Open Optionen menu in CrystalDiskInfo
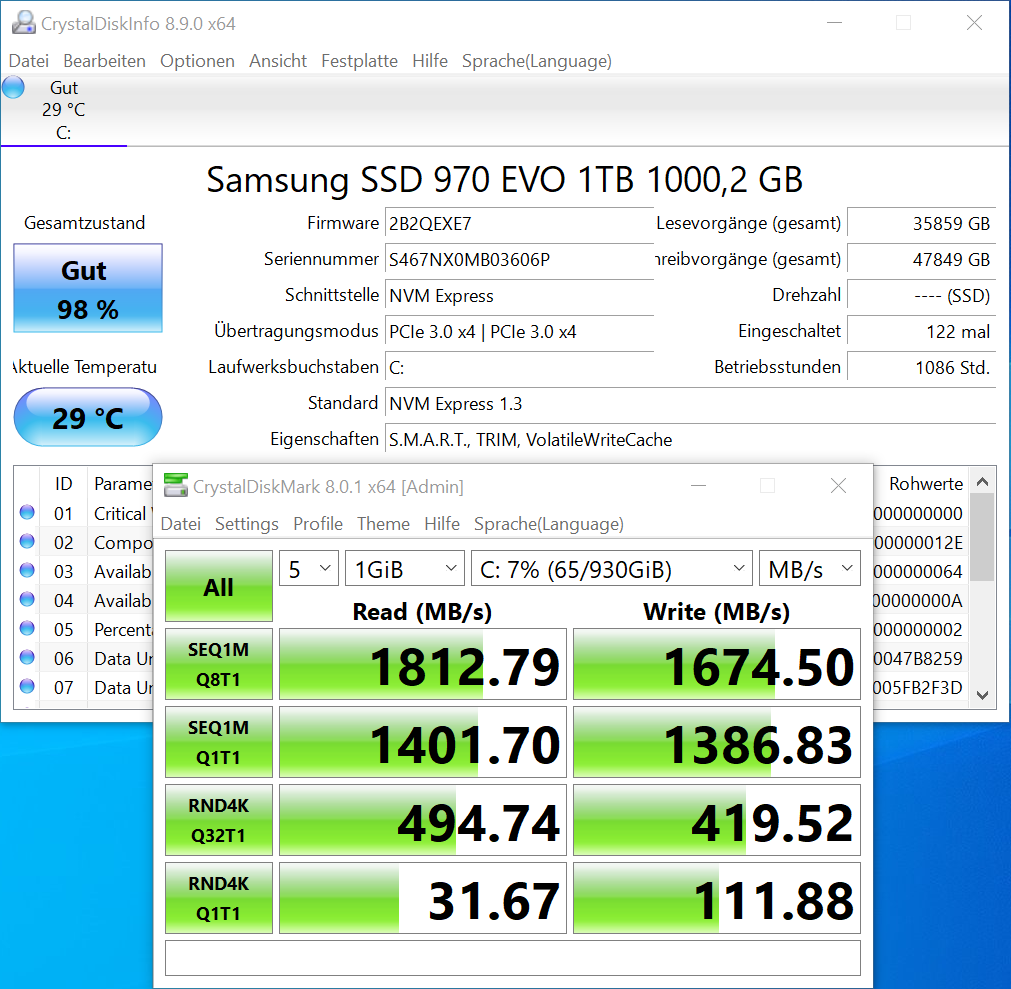This screenshot has width=1011, height=989. [197, 61]
